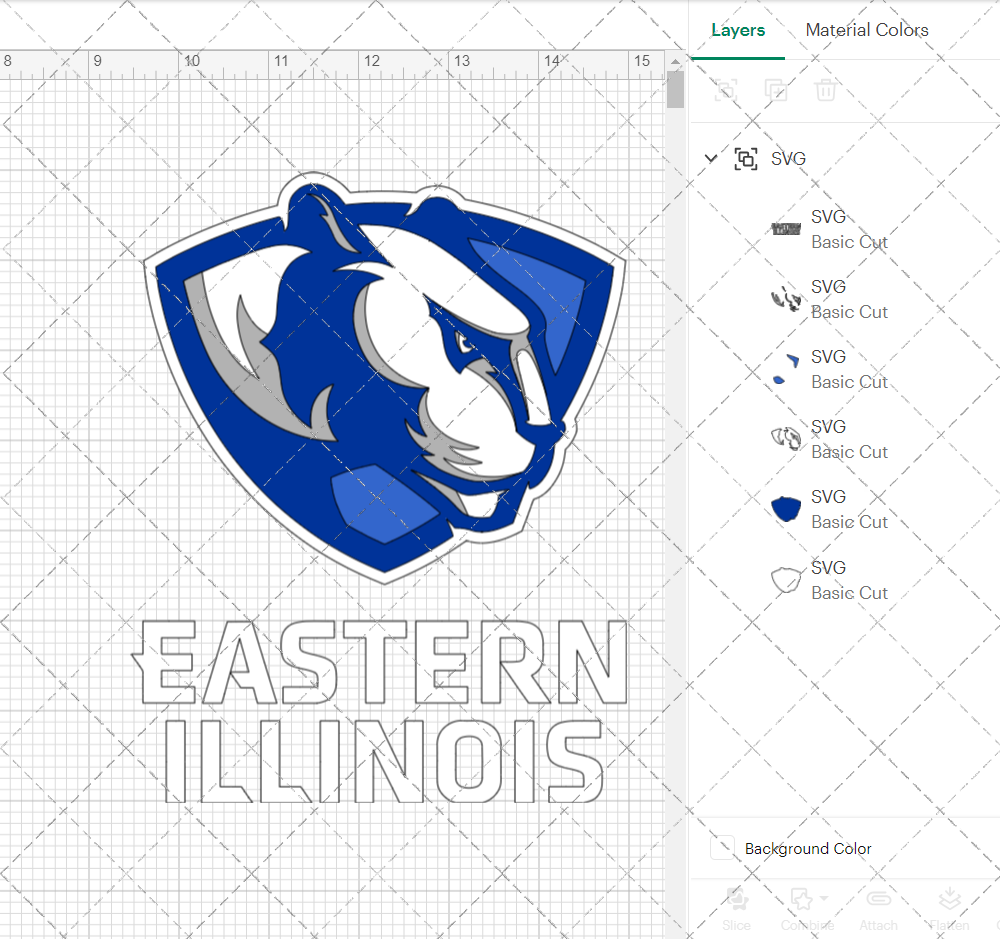Click the SVG group label
Screen dimensions: 1000x939
coord(788,158)
